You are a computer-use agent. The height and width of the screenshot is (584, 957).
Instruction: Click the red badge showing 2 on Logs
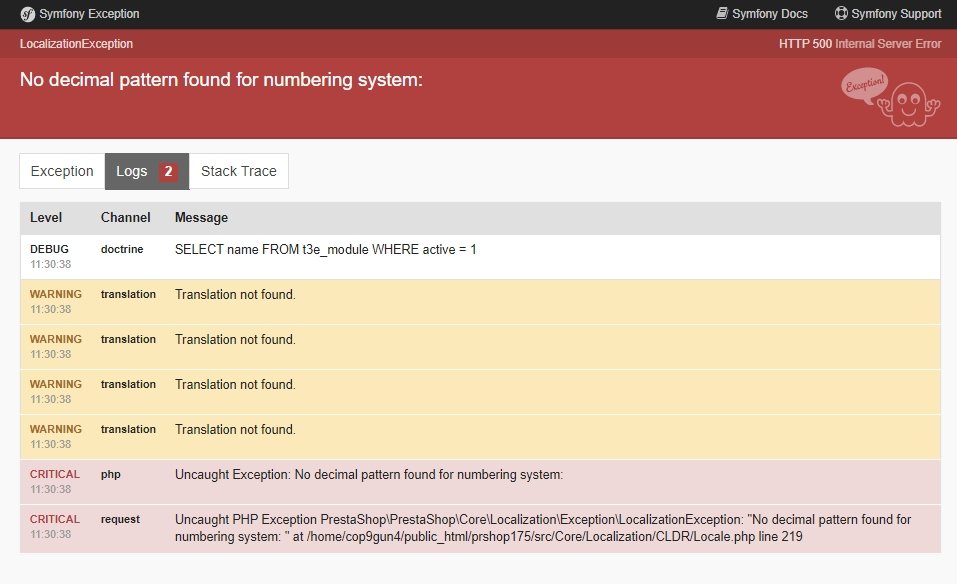point(166,171)
